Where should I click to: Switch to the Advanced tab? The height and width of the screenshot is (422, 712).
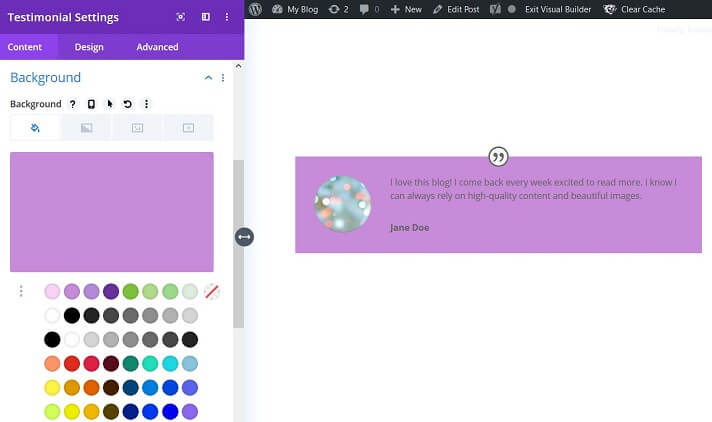pyautogui.click(x=157, y=47)
